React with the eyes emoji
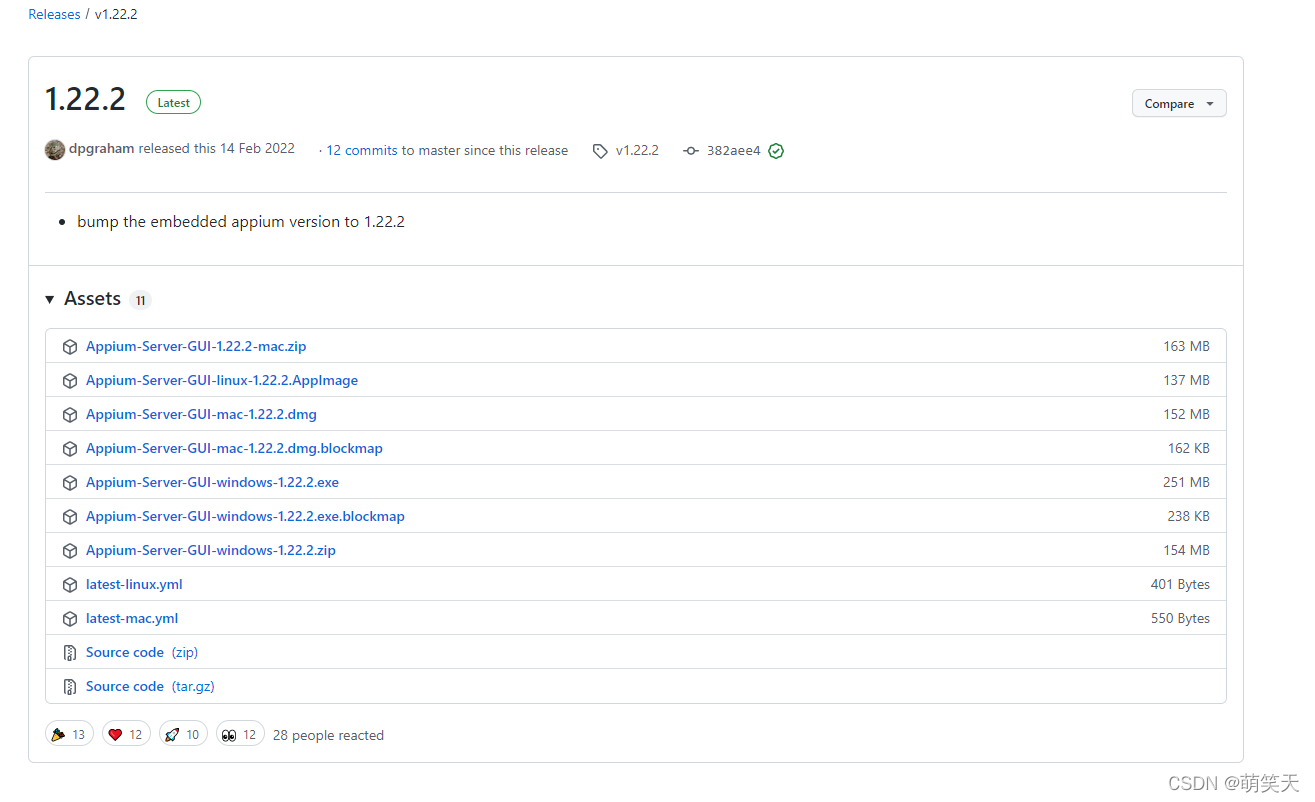1315x802 pixels. point(240,734)
